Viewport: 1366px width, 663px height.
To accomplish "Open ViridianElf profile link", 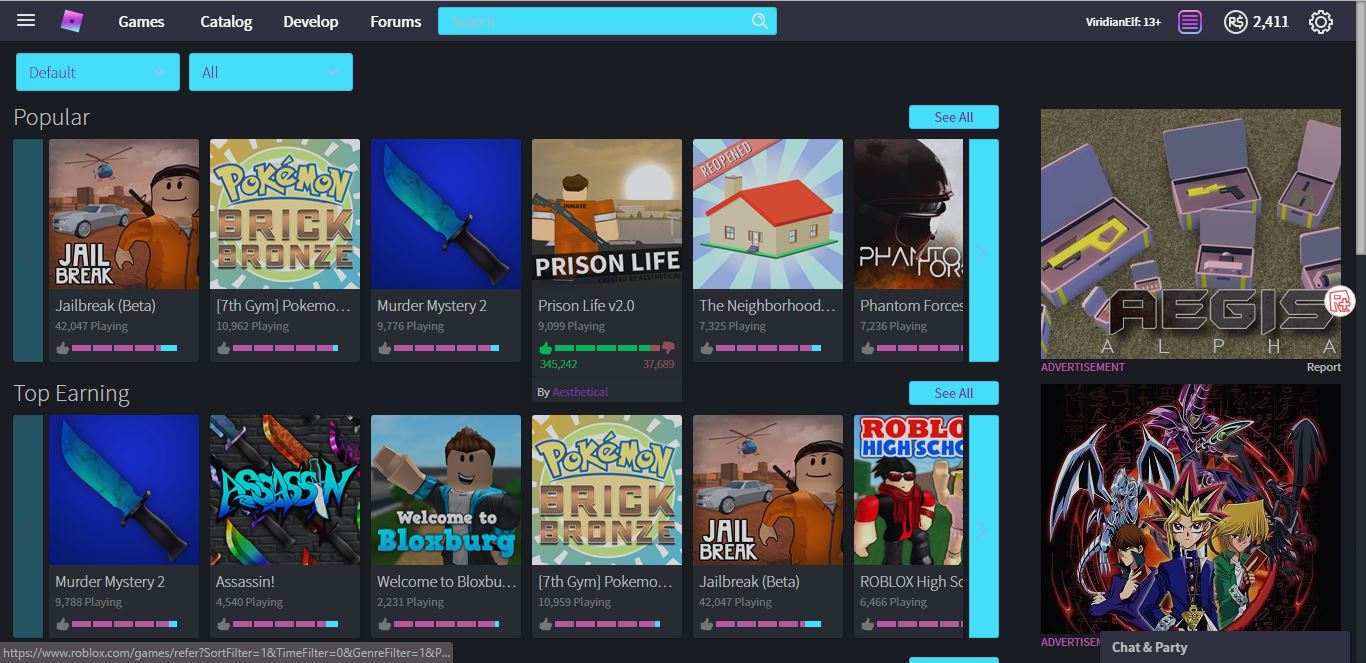I will pyautogui.click(x=1123, y=21).
